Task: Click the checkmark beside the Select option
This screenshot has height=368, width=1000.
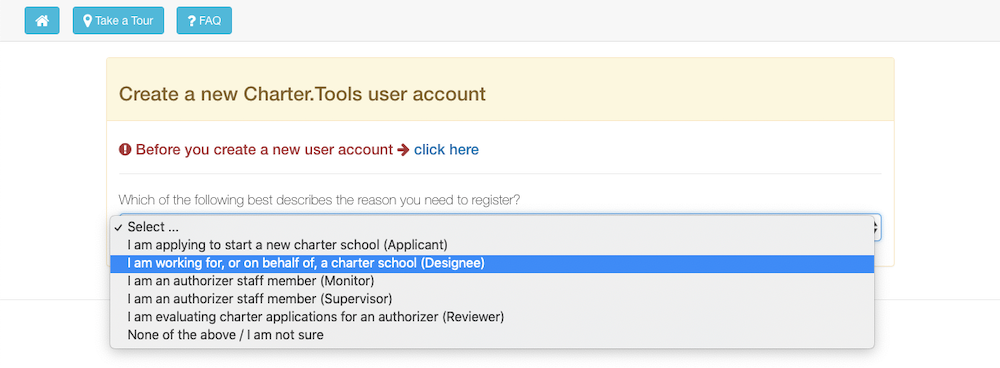Action: tap(119, 227)
